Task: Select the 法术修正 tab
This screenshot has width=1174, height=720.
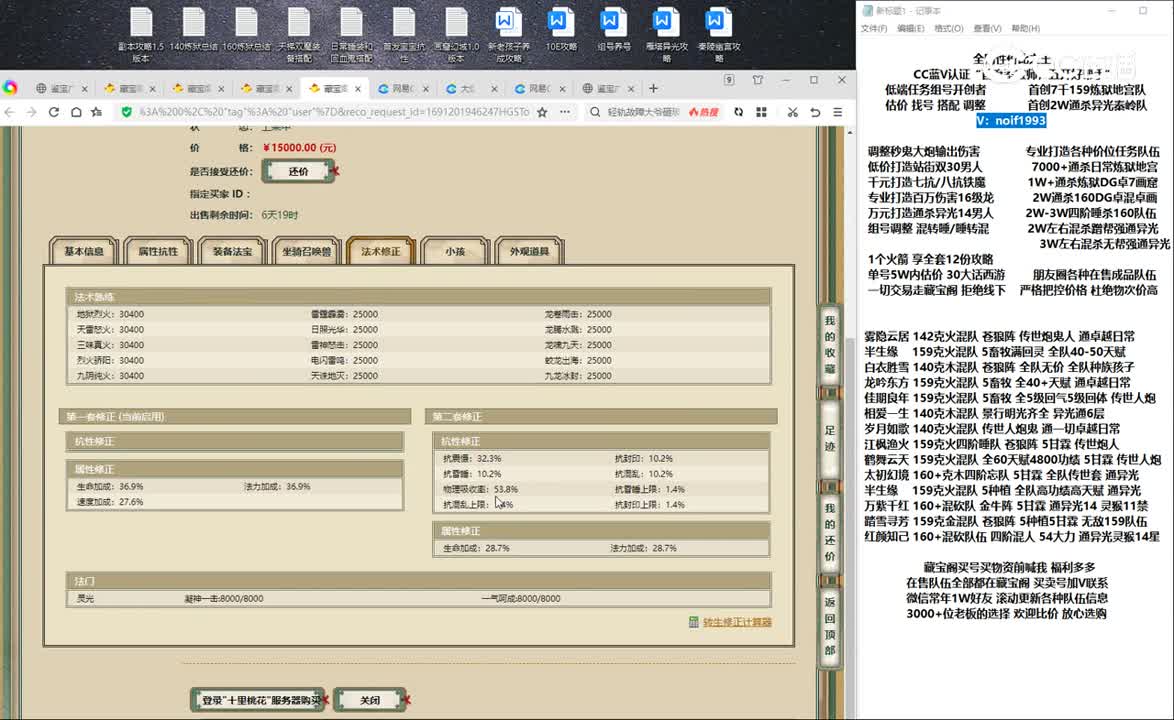Action: click(380, 251)
